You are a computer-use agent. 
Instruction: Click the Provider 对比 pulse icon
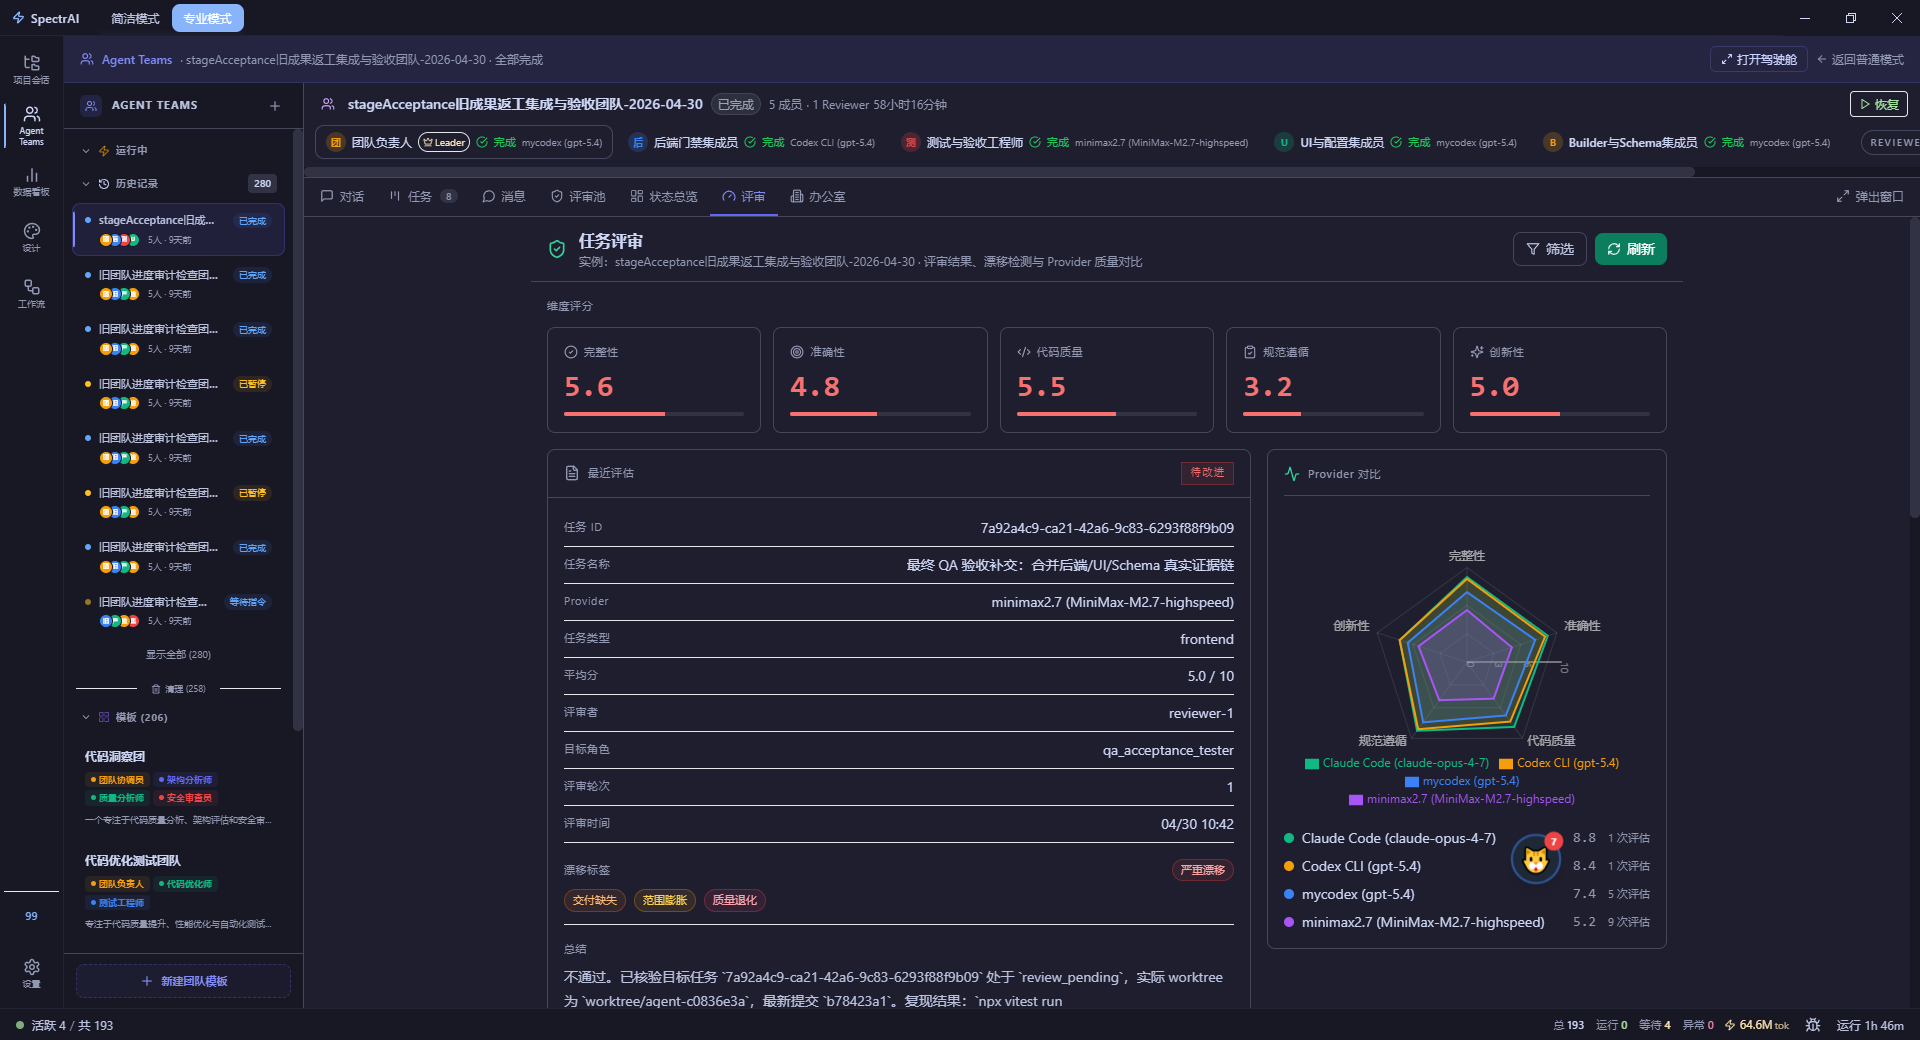coord(1292,474)
